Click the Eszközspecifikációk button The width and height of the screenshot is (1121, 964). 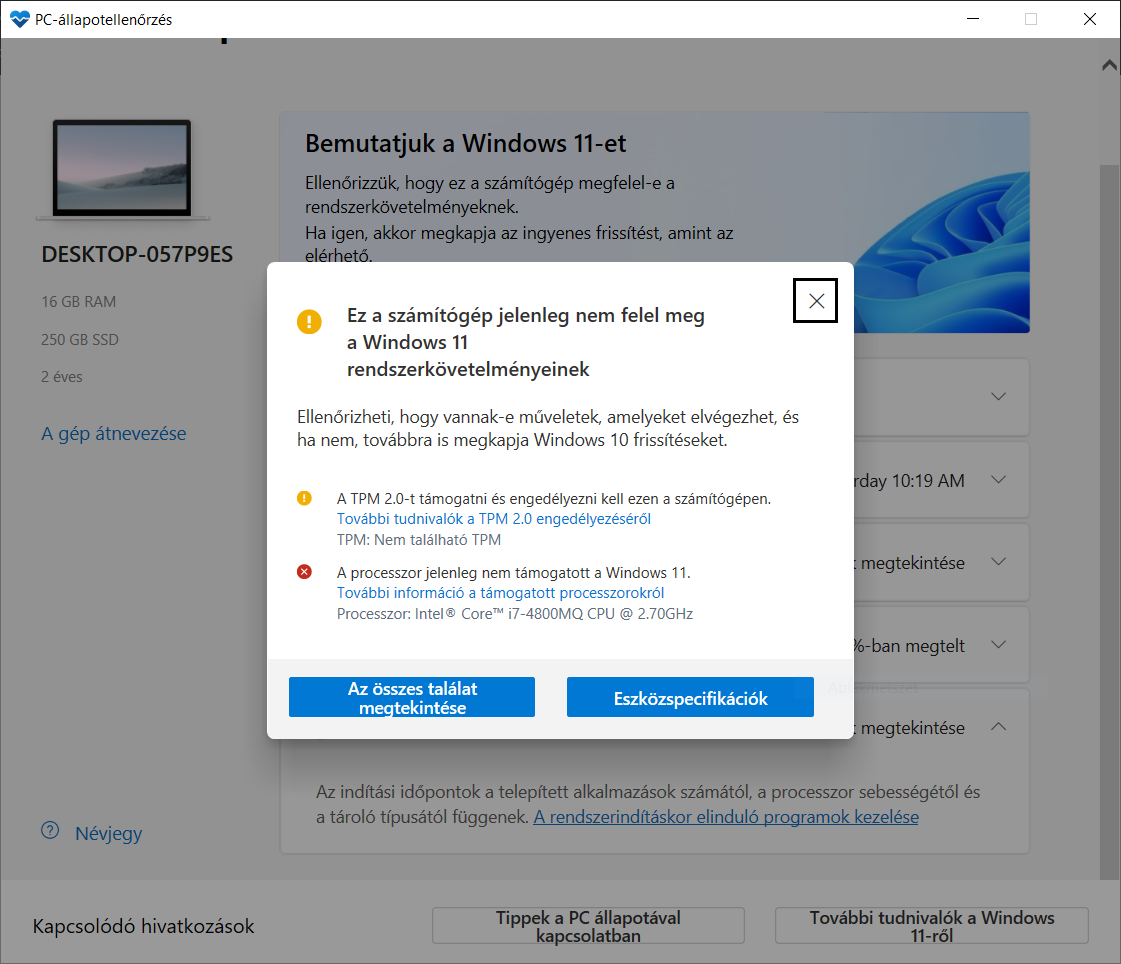[x=690, y=697]
